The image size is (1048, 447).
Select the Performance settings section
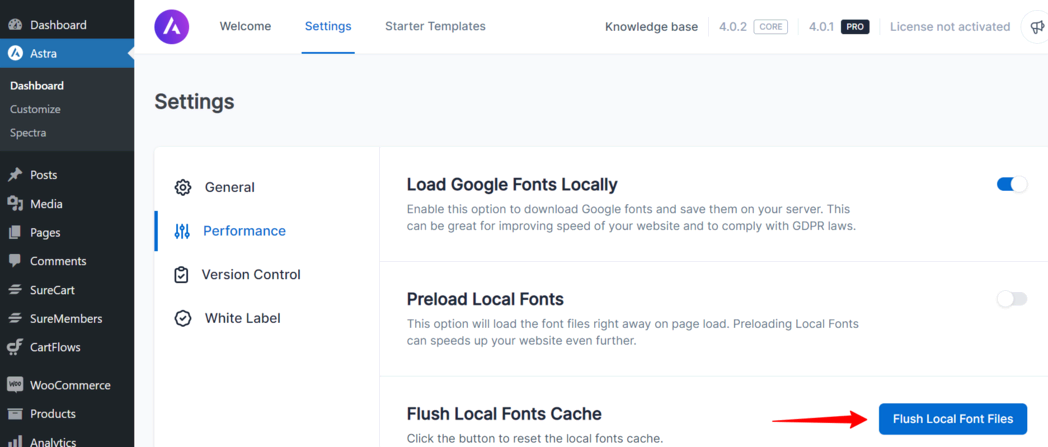click(x=243, y=231)
